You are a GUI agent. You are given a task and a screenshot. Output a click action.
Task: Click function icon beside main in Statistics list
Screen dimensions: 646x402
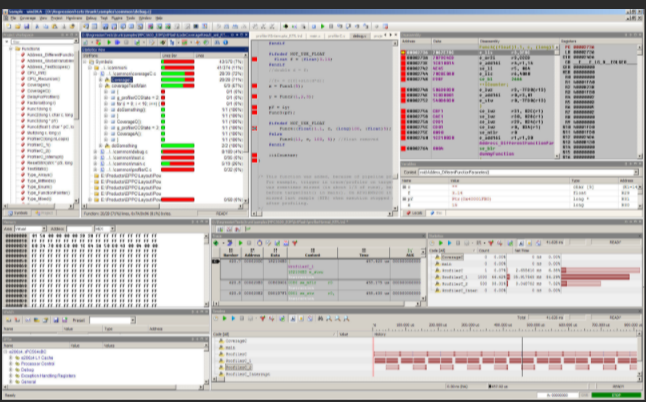pyautogui.click(x=437, y=264)
